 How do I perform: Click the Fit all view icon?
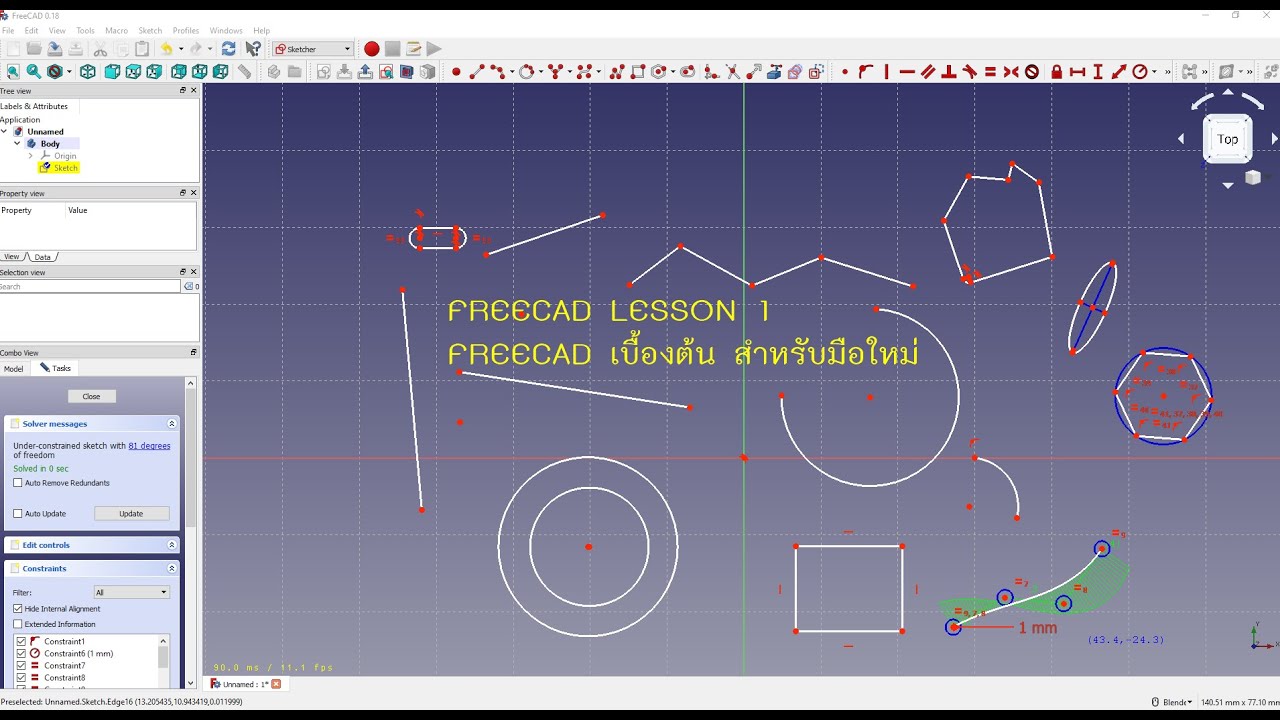click(x=13, y=71)
